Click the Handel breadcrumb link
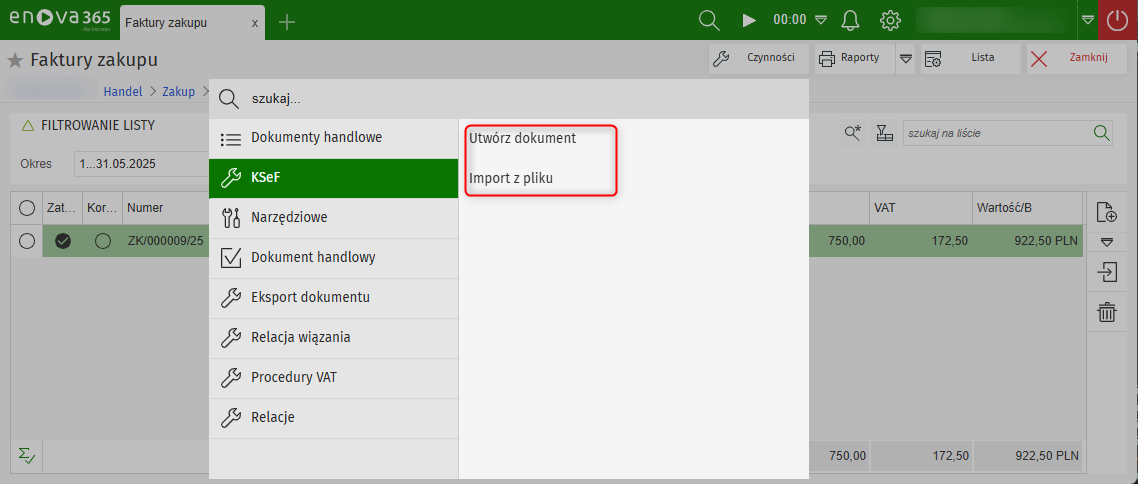Image resolution: width=1138 pixels, height=484 pixels. [123, 91]
